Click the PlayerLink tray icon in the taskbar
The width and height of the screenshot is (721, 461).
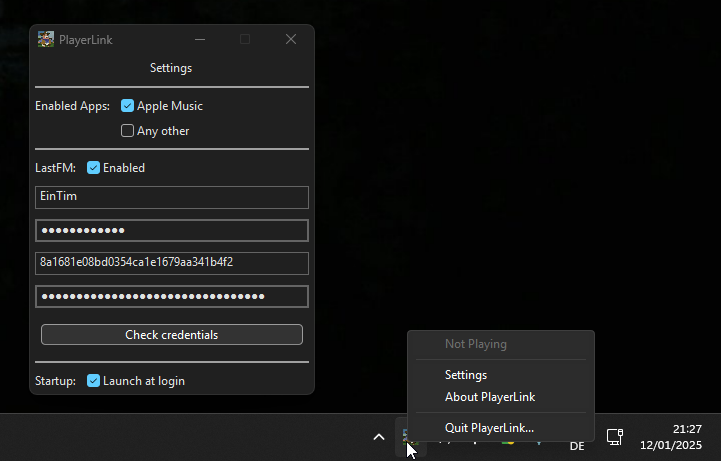coord(410,437)
